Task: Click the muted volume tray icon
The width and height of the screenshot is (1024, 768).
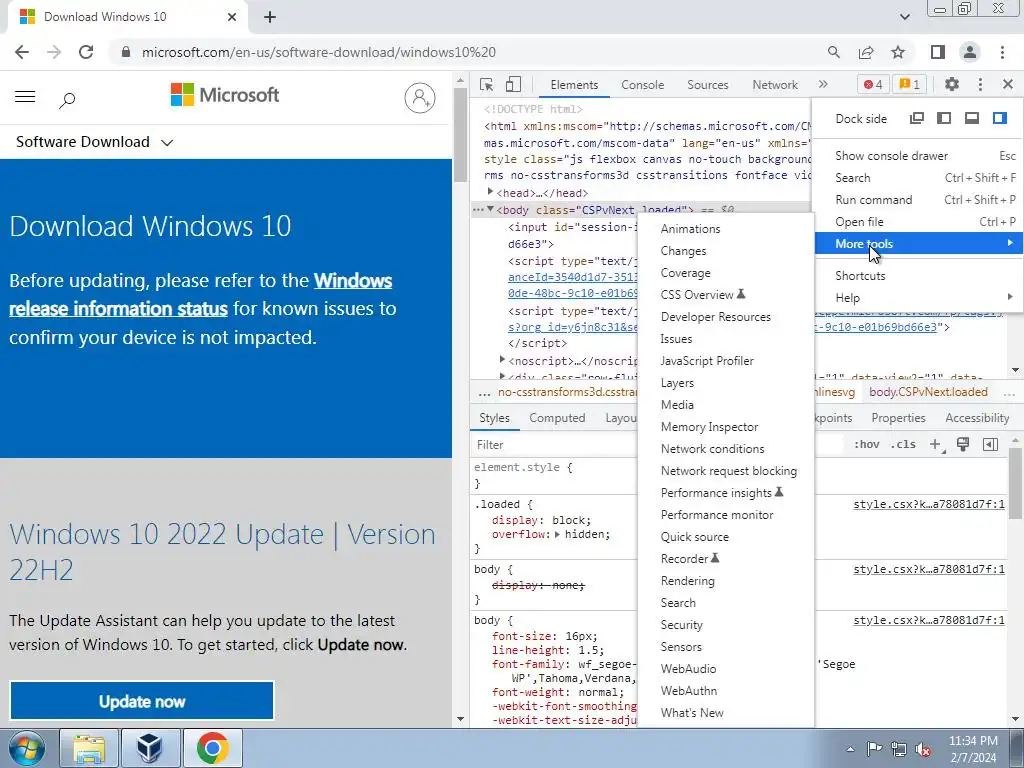Action: point(923,748)
